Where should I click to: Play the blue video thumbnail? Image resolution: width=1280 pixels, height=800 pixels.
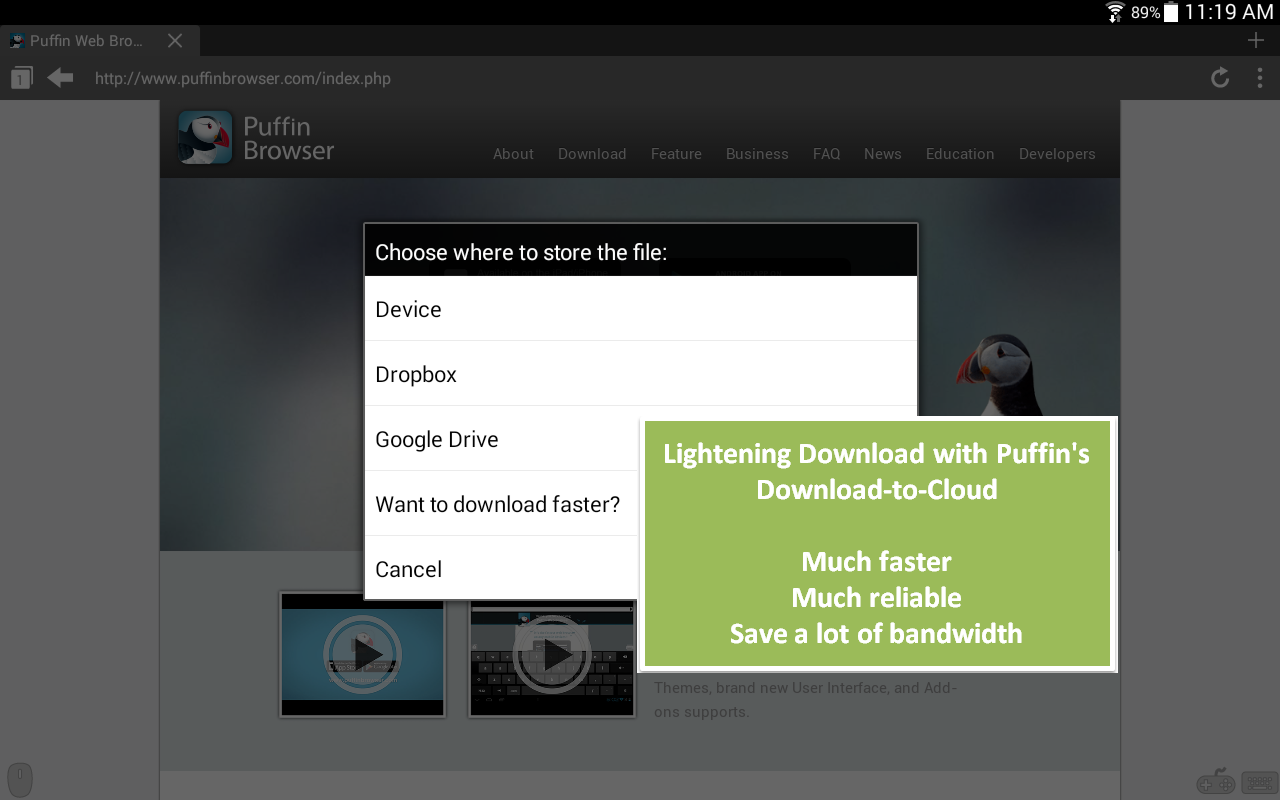pyautogui.click(x=362, y=654)
